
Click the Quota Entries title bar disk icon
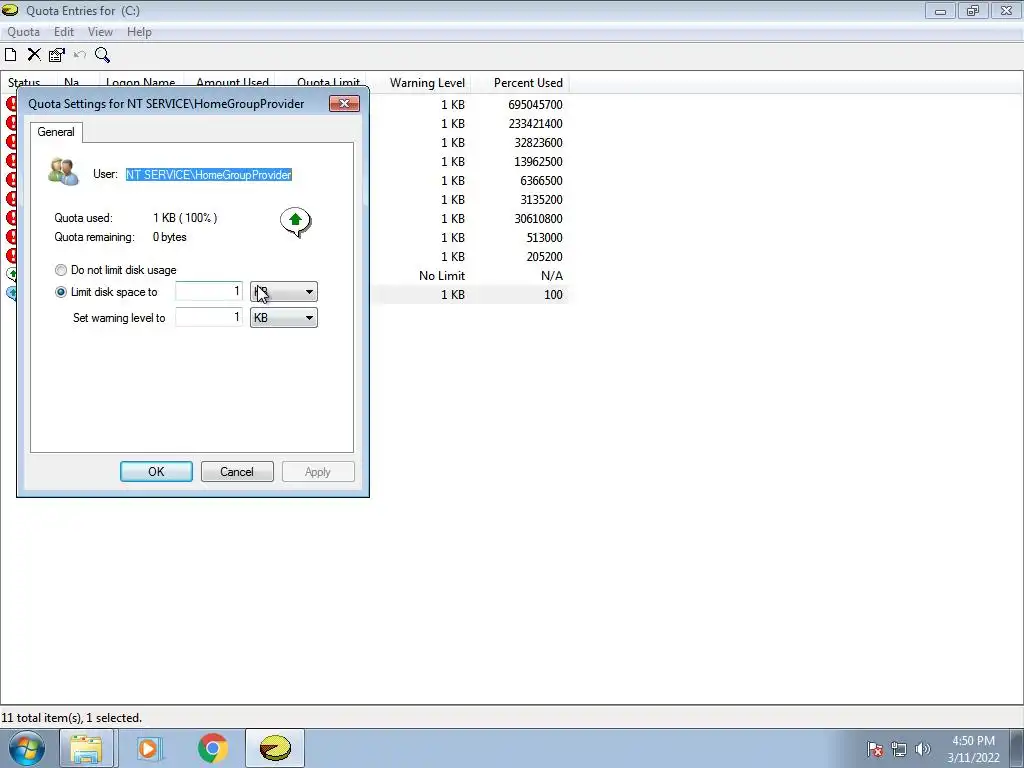pyautogui.click(x=10, y=10)
